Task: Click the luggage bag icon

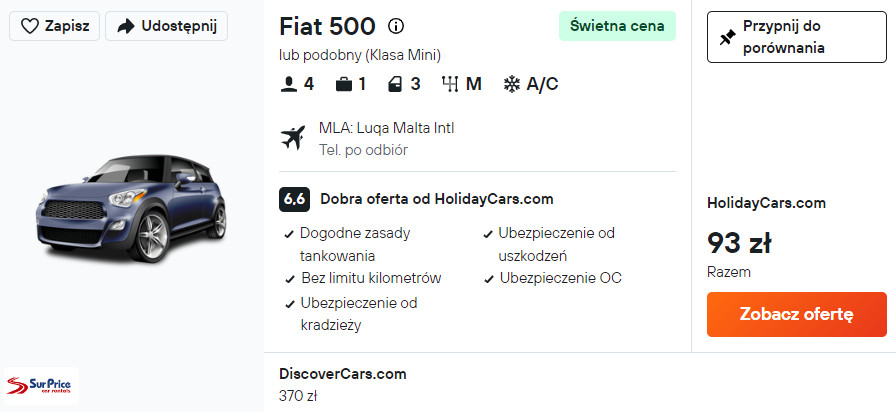Action: tap(344, 84)
